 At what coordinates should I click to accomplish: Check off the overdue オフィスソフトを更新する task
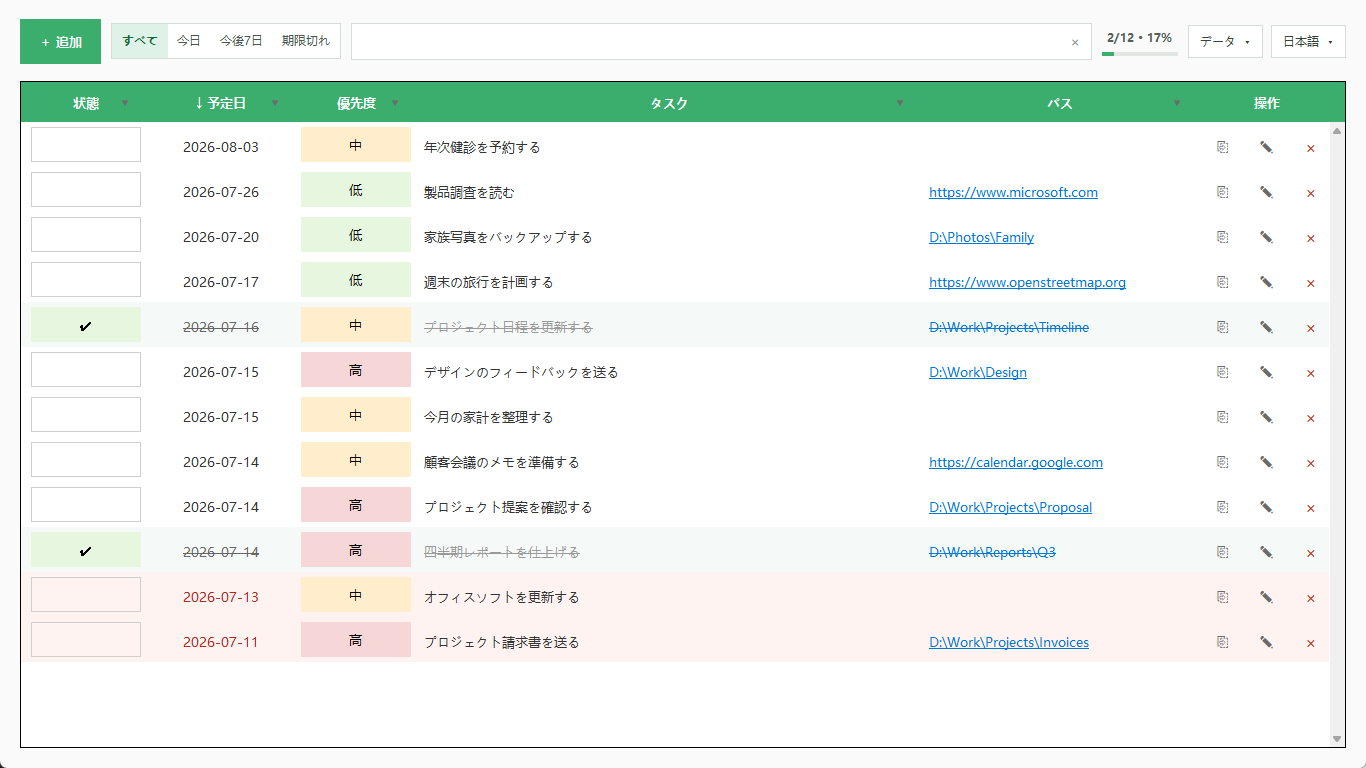coord(86,594)
